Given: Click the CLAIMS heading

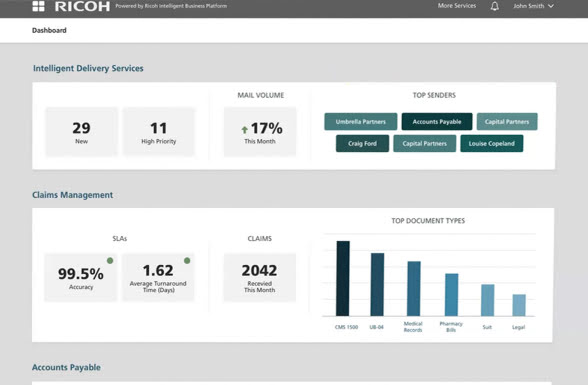Looking at the screenshot, I should tap(260, 238).
